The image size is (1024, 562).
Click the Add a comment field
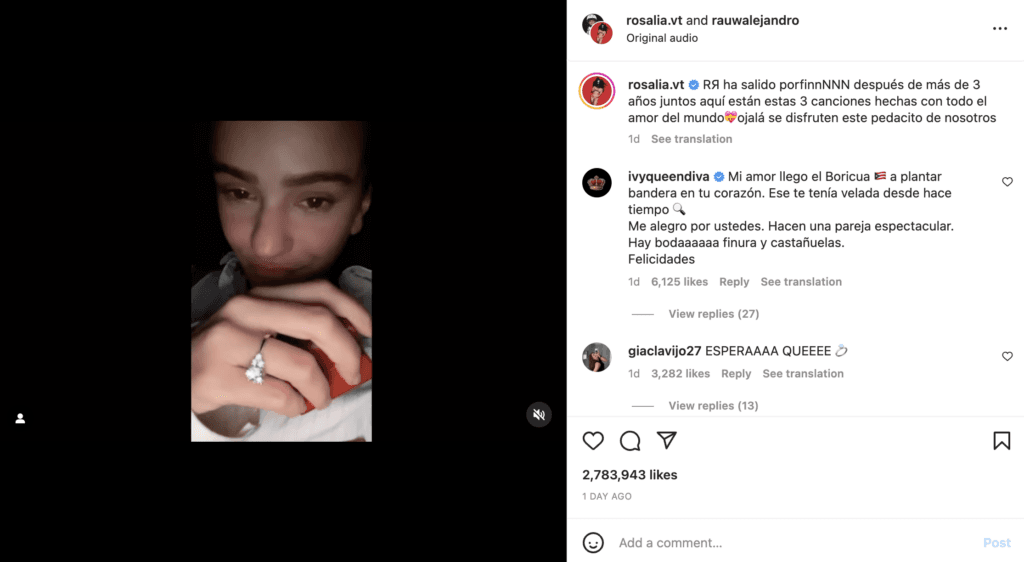[x=793, y=542]
